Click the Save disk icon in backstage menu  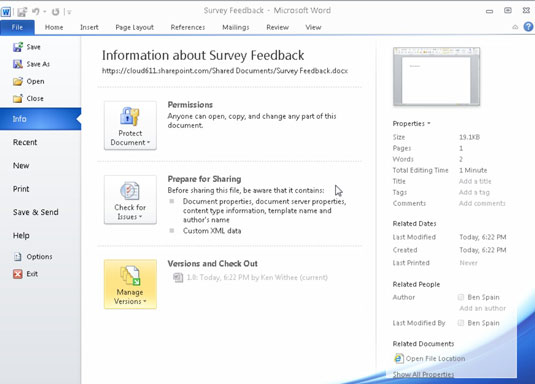[x=18, y=47]
